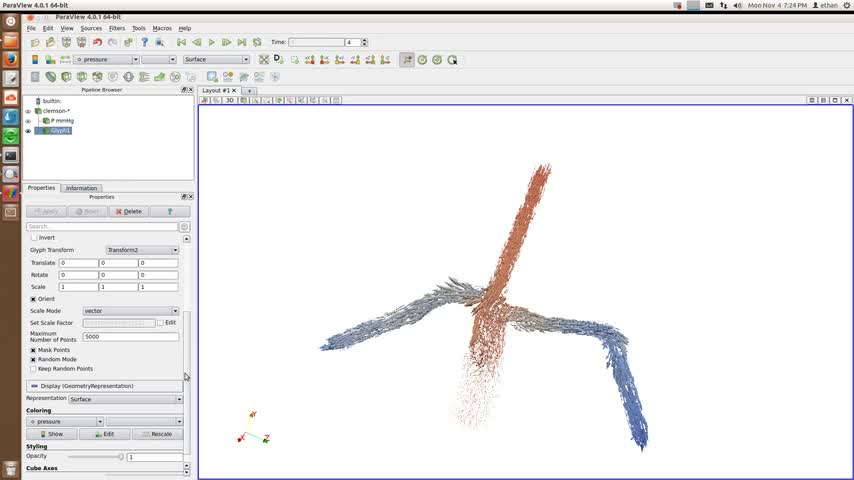Image resolution: width=854 pixels, height=480 pixels.
Task: Click the Contour filter icon
Action: (51, 77)
